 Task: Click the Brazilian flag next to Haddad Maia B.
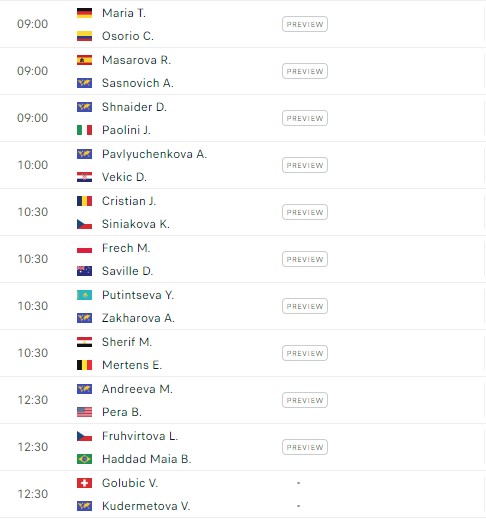tap(84, 459)
